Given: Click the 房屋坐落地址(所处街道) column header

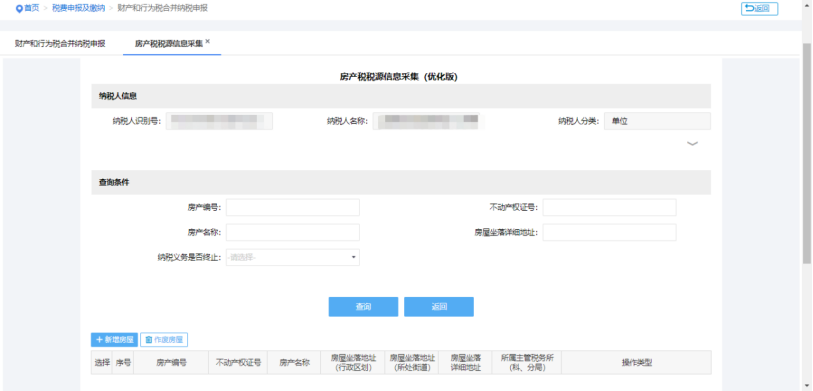Looking at the screenshot, I should click(x=412, y=362).
